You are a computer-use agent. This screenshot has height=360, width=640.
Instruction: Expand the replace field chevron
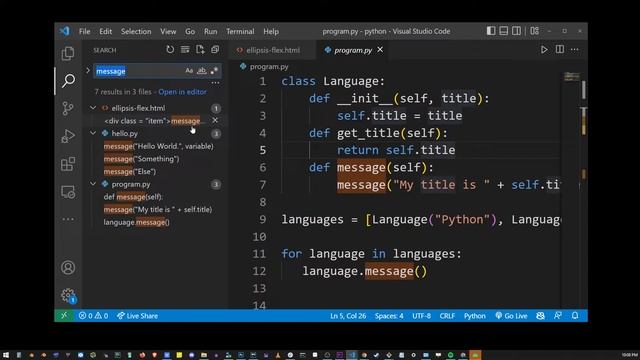88,71
